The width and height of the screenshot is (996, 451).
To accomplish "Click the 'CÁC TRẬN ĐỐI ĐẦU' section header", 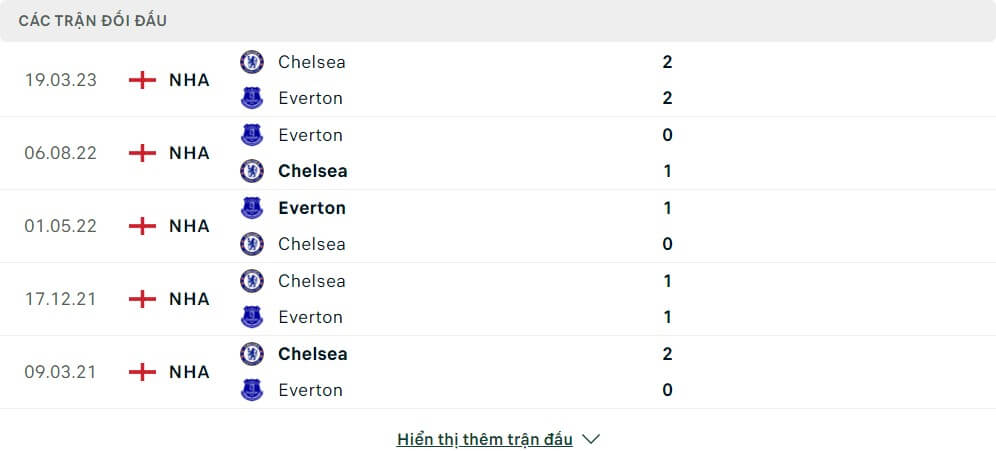I will click(x=93, y=21).
